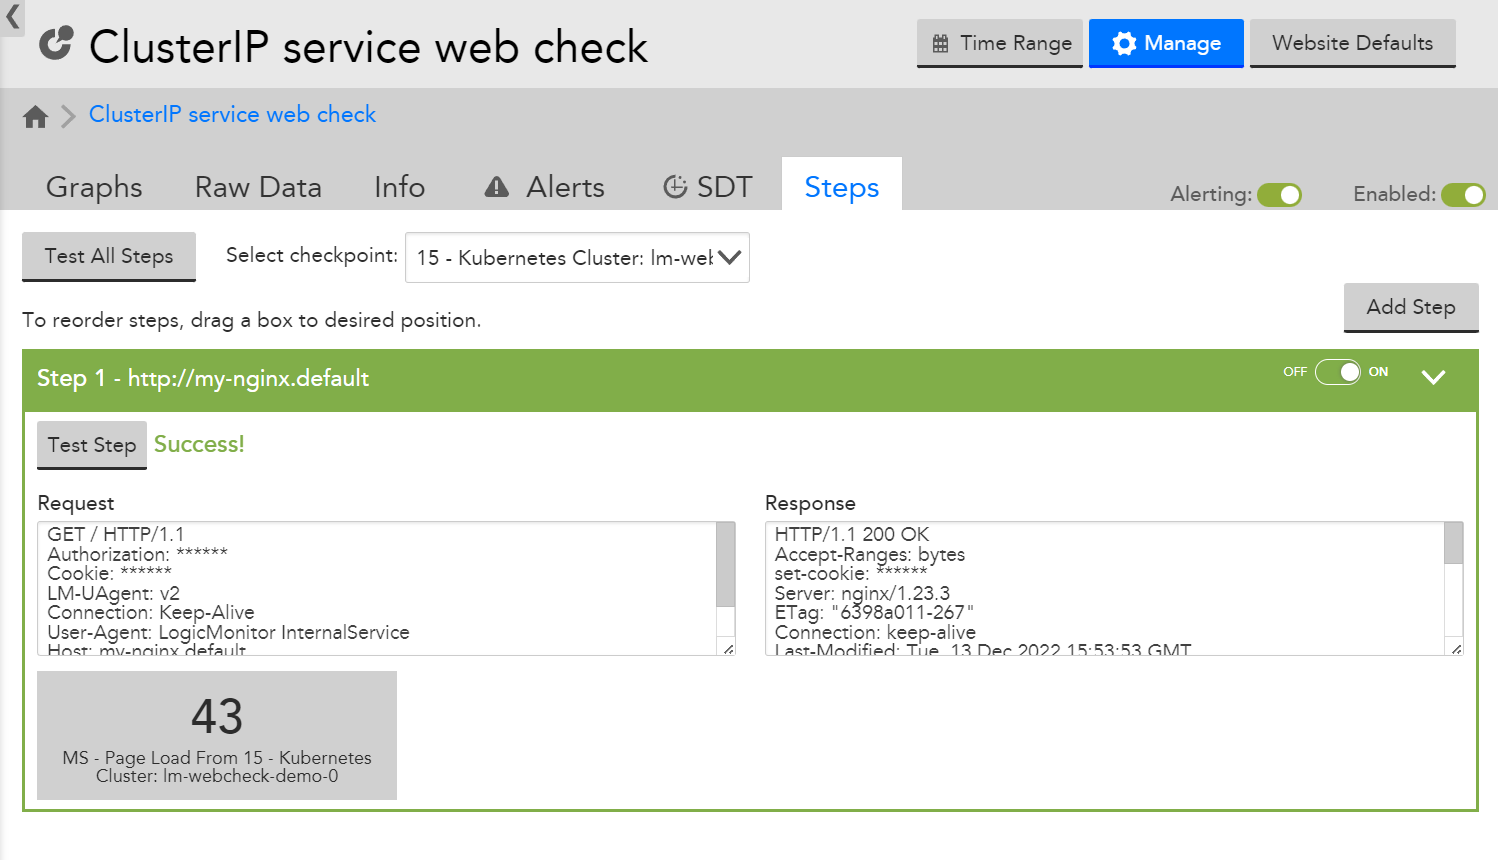Click the Request box resize handle

728,649
